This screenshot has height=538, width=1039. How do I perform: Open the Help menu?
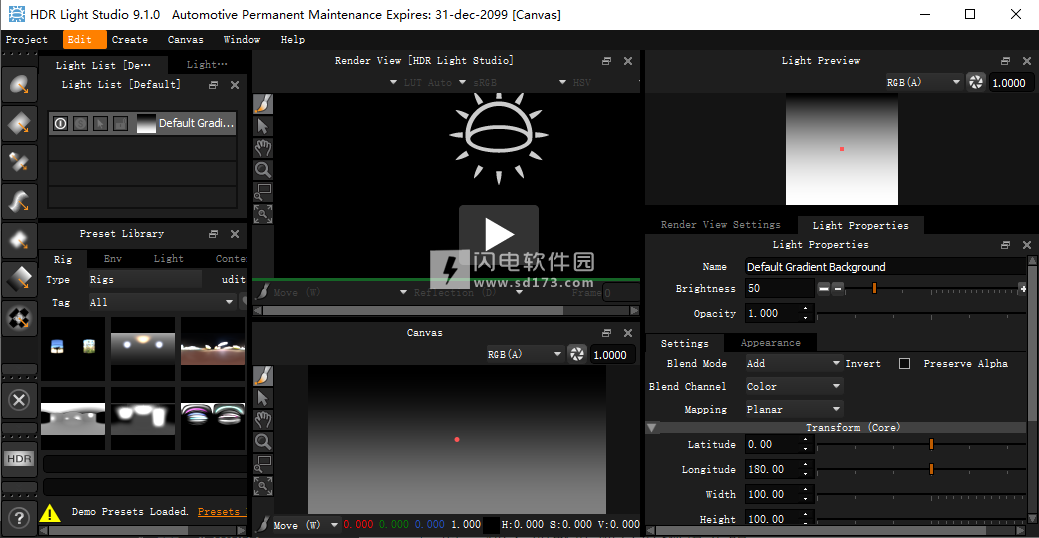point(292,40)
